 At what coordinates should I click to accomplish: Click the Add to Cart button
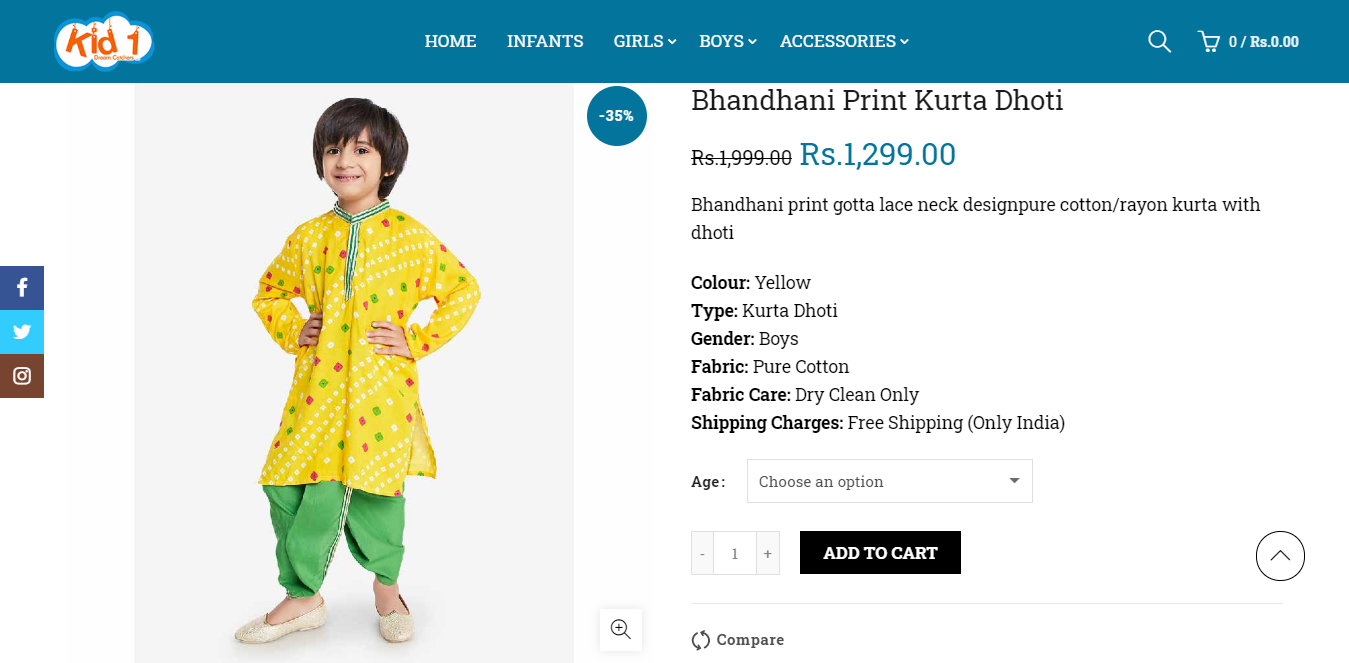click(880, 553)
